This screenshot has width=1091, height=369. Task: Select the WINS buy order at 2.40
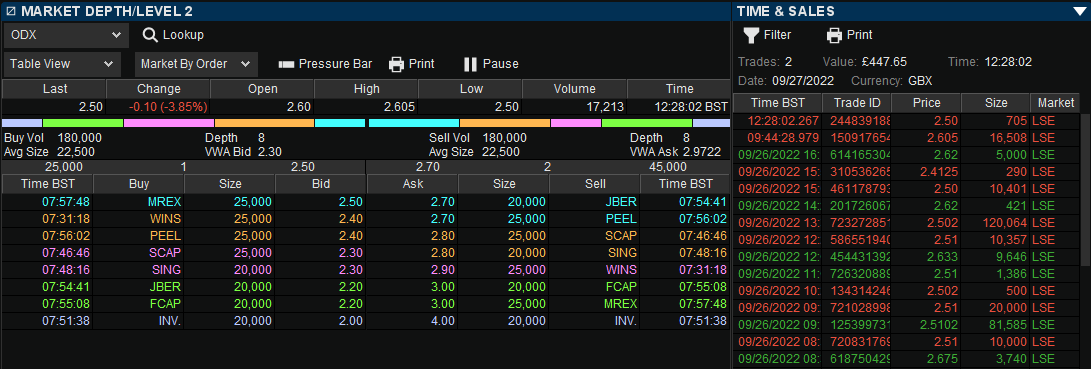183,219
